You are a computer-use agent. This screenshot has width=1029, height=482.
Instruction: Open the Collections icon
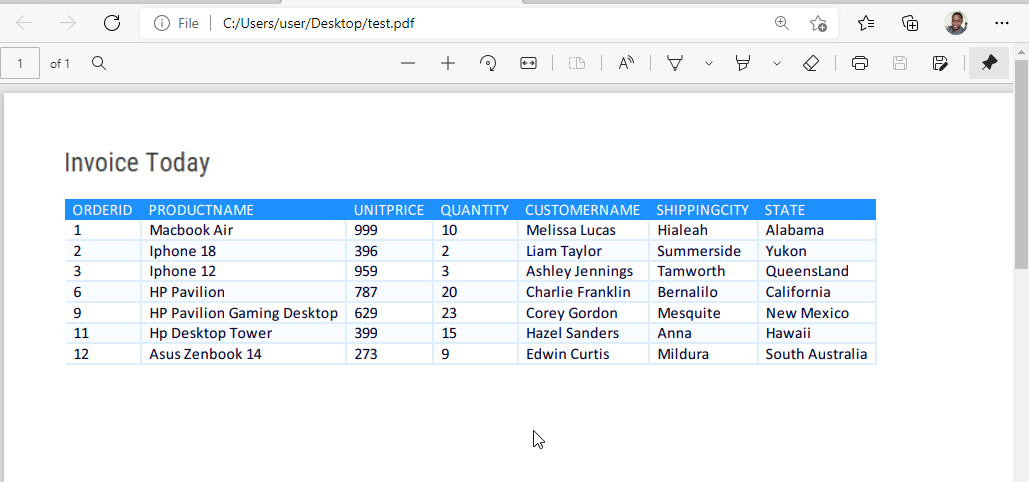click(910, 24)
